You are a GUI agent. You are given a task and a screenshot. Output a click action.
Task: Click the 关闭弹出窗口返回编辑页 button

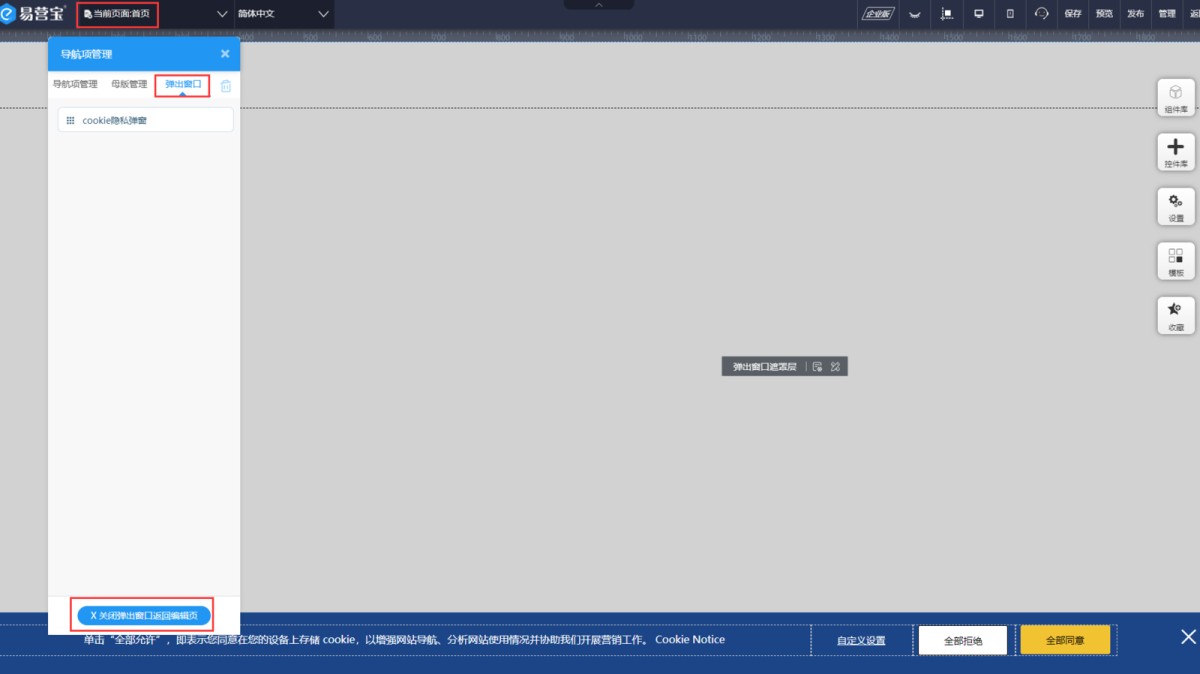pyautogui.click(x=144, y=614)
